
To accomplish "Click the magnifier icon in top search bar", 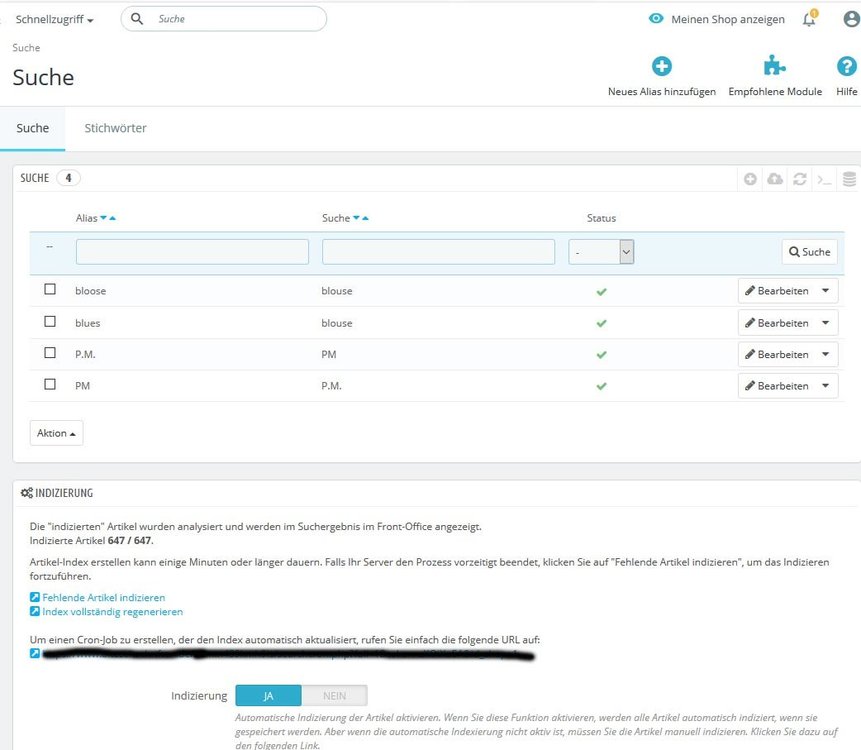I will pos(137,19).
